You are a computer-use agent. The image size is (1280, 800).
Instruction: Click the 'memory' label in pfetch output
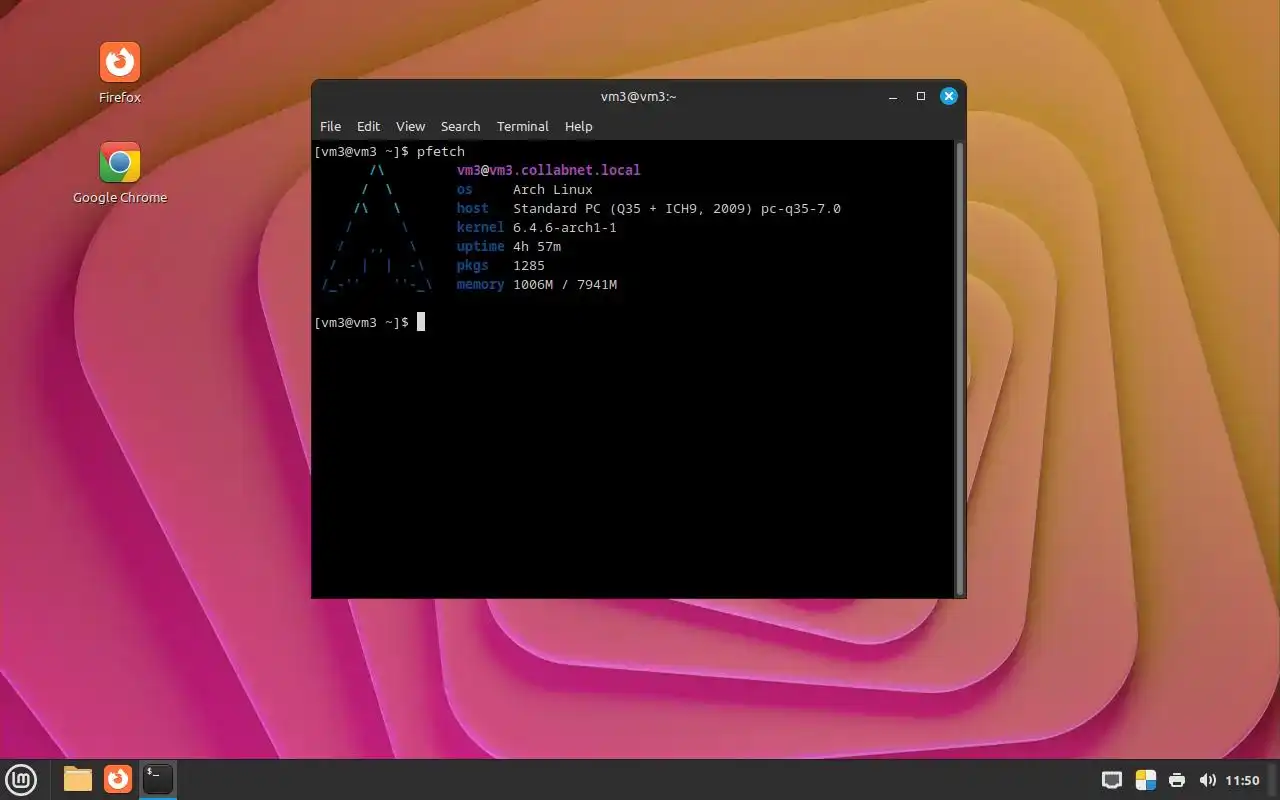pos(481,284)
